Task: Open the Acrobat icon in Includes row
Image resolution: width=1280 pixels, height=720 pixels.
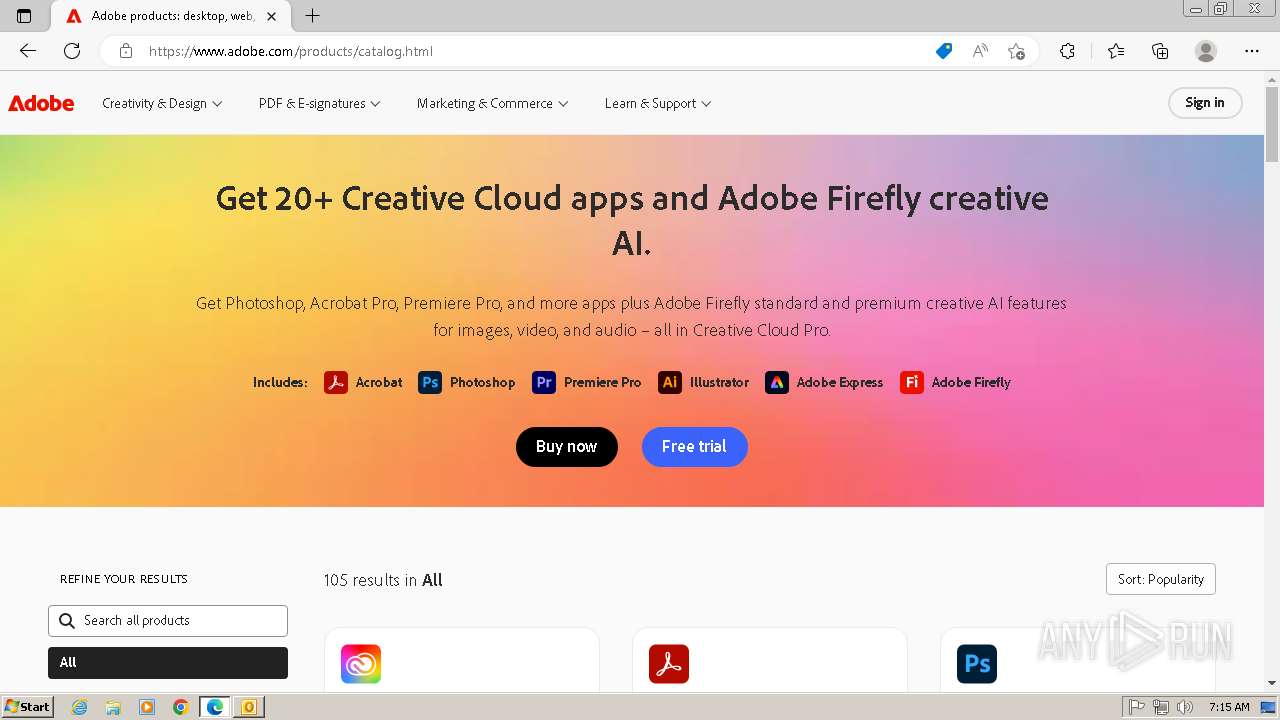Action: point(336,382)
